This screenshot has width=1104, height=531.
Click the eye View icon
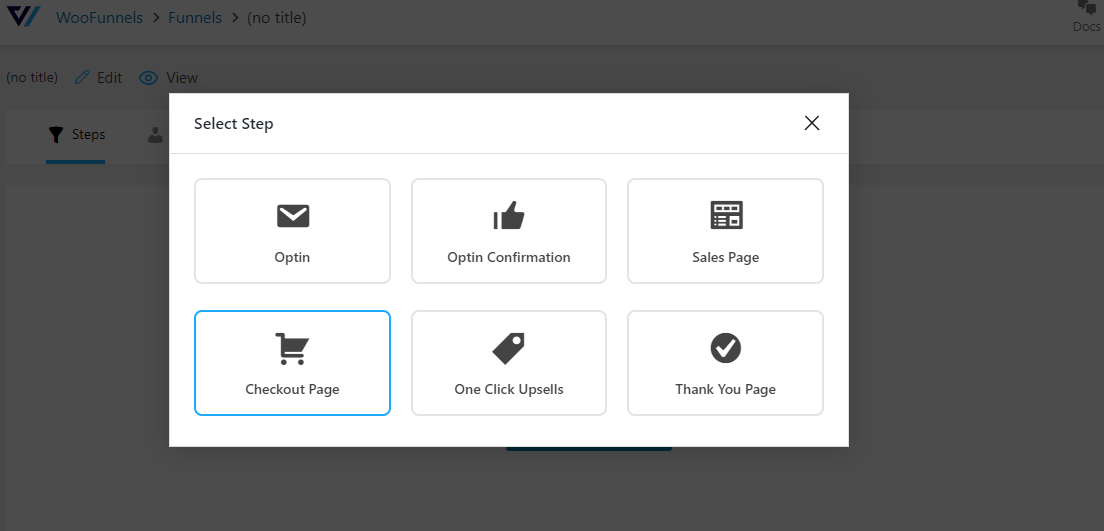pos(149,78)
